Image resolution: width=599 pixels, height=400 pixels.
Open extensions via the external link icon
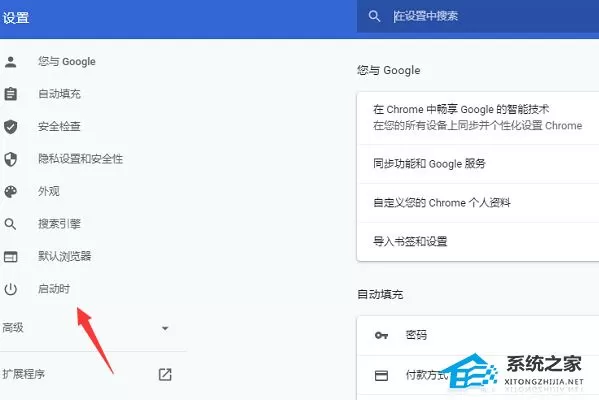coord(165,374)
